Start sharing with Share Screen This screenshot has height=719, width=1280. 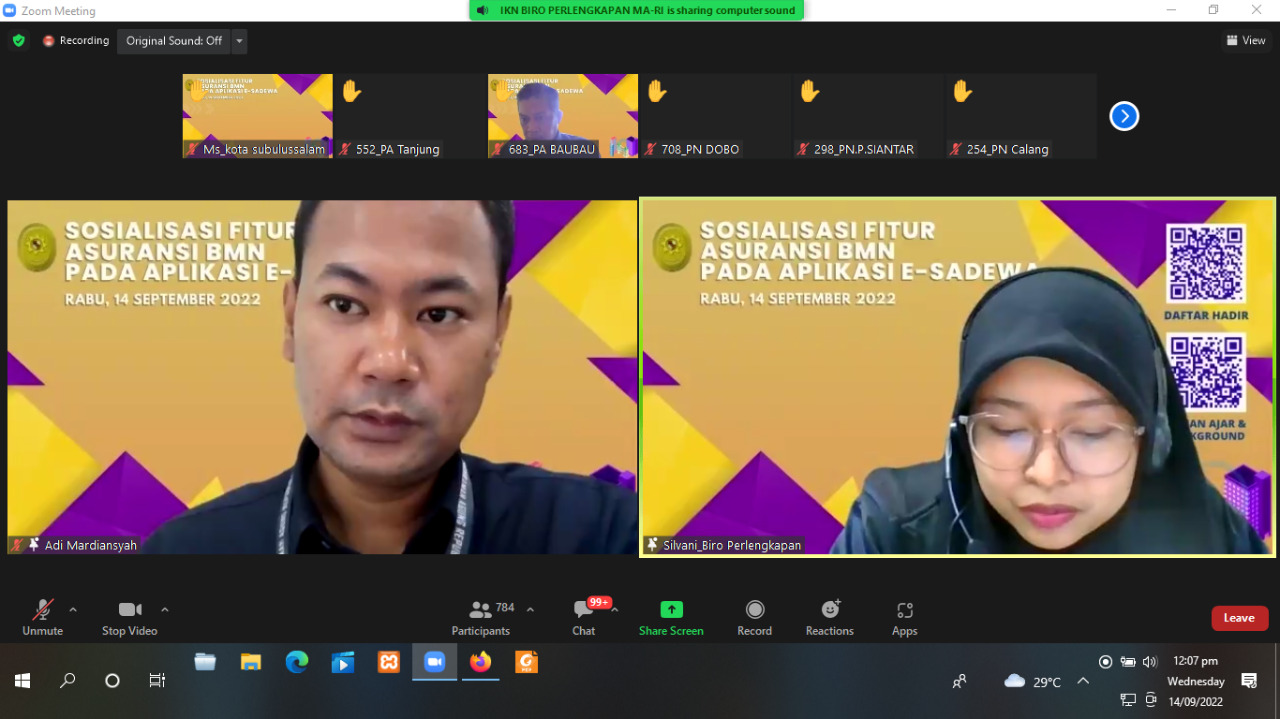tap(671, 616)
